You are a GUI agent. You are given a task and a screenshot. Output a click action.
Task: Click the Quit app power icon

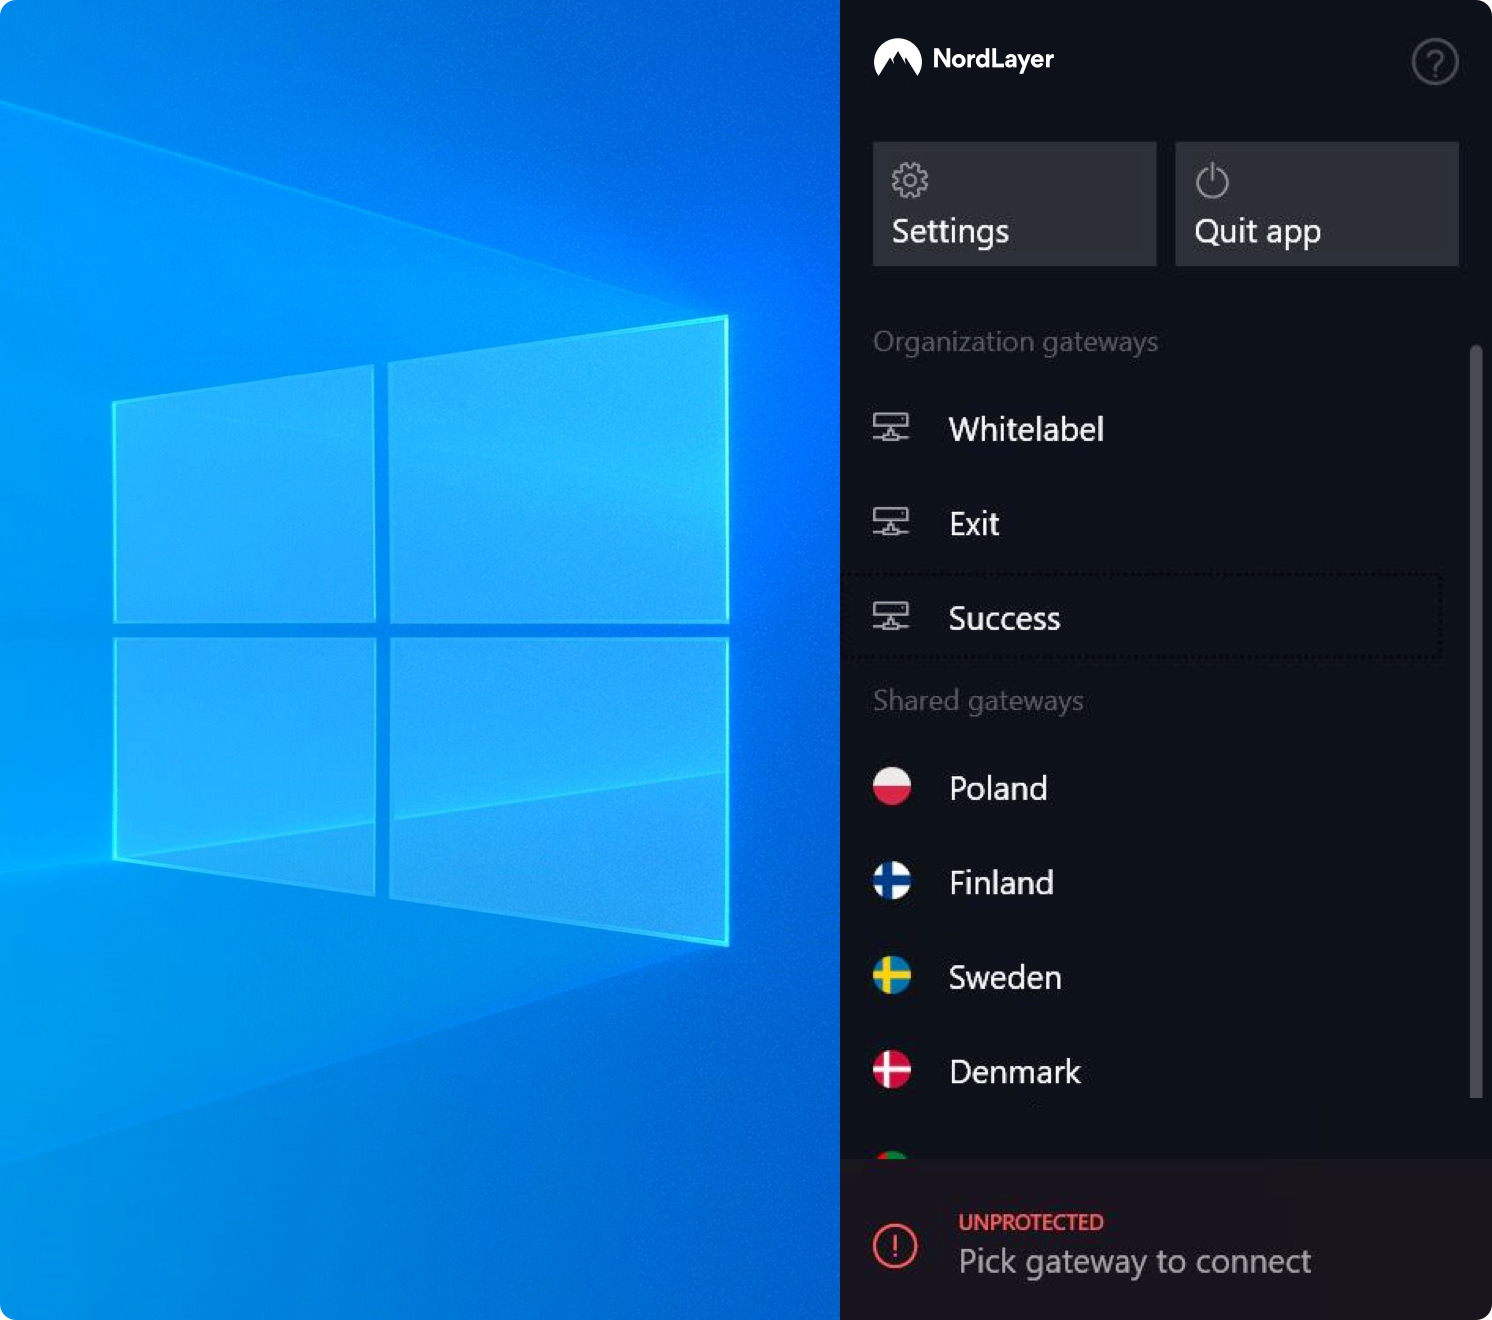(1212, 180)
